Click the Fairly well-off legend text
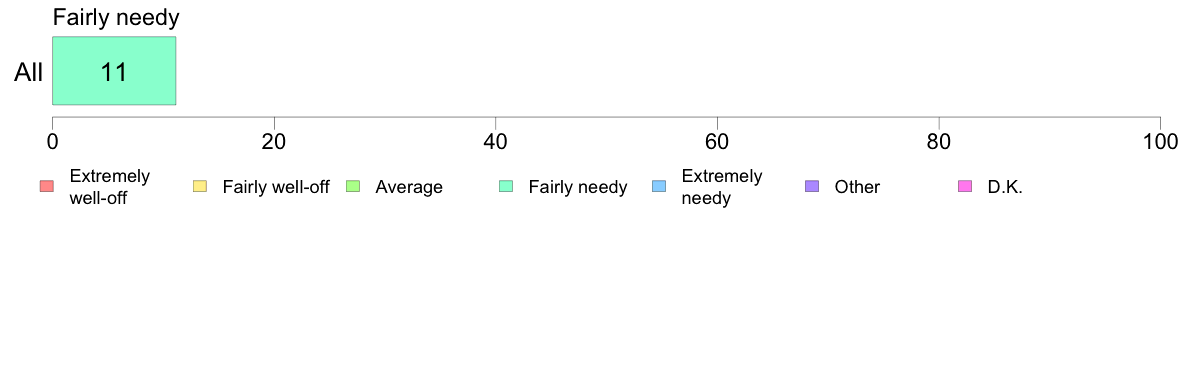The image size is (1188, 368). [x=276, y=187]
